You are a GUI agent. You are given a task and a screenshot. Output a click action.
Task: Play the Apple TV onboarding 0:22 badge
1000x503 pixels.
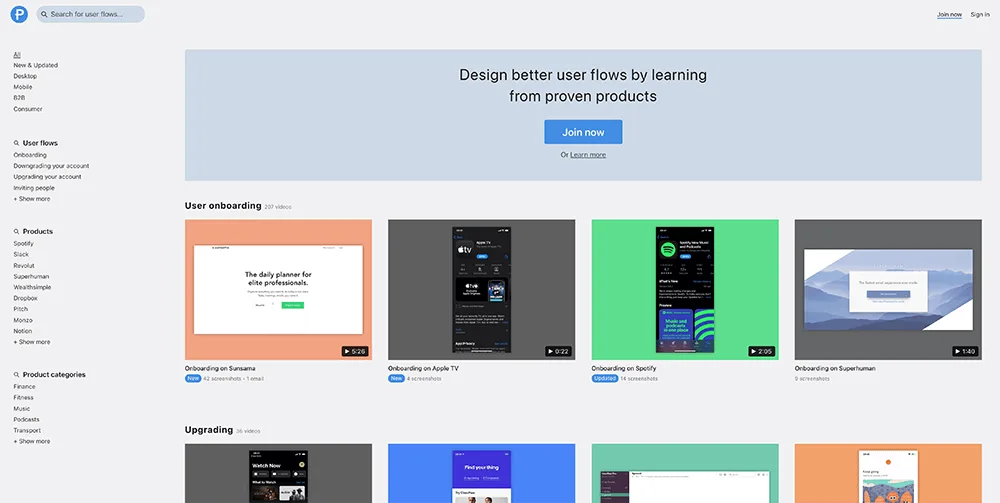558,351
